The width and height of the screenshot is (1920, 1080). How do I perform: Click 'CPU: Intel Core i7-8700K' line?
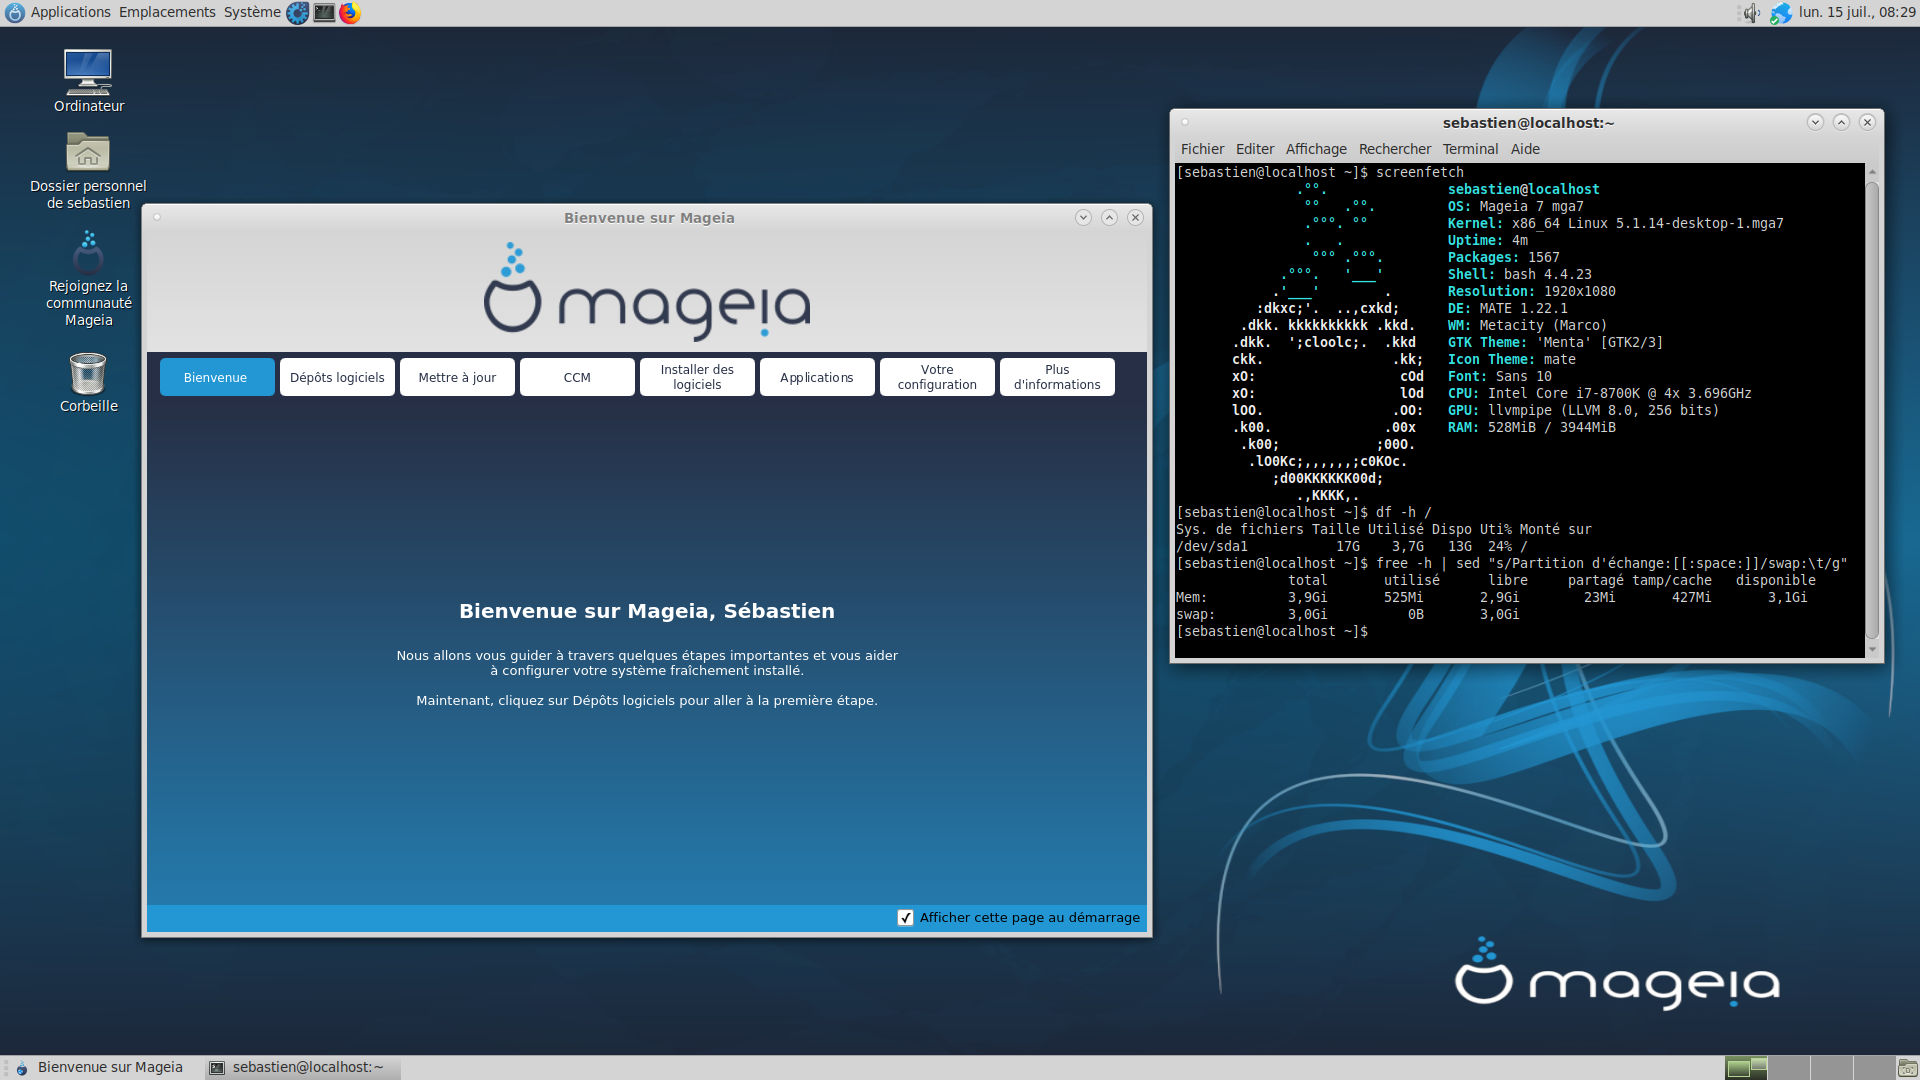coord(1599,394)
